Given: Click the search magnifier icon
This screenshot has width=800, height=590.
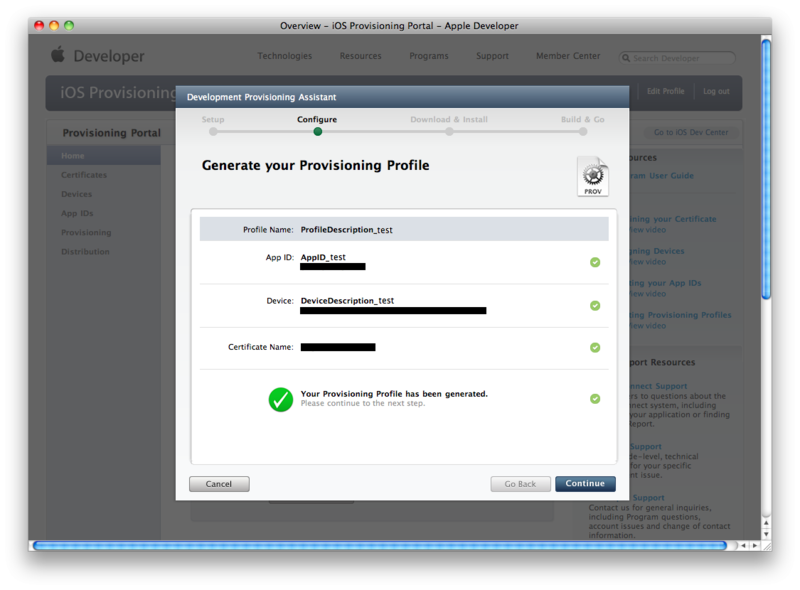Looking at the screenshot, I should (x=626, y=58).
